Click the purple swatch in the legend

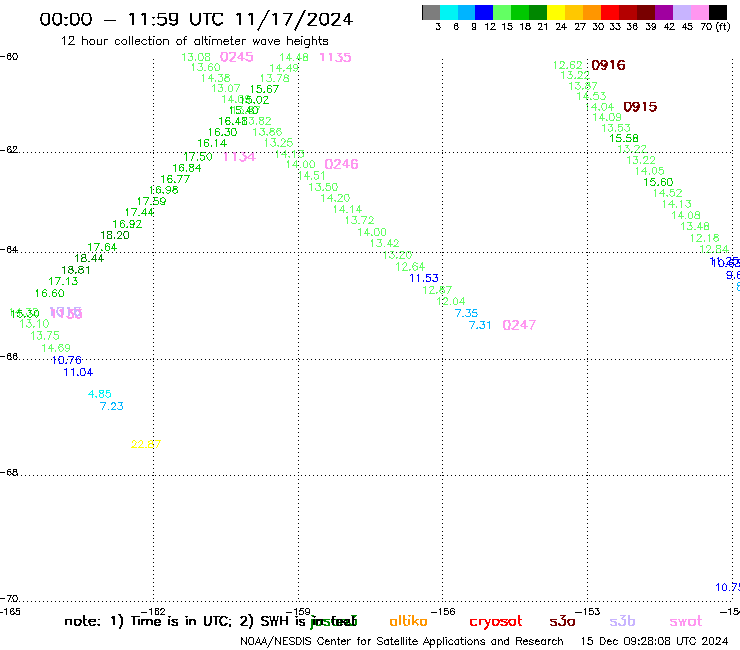click(x=664, y=12)
